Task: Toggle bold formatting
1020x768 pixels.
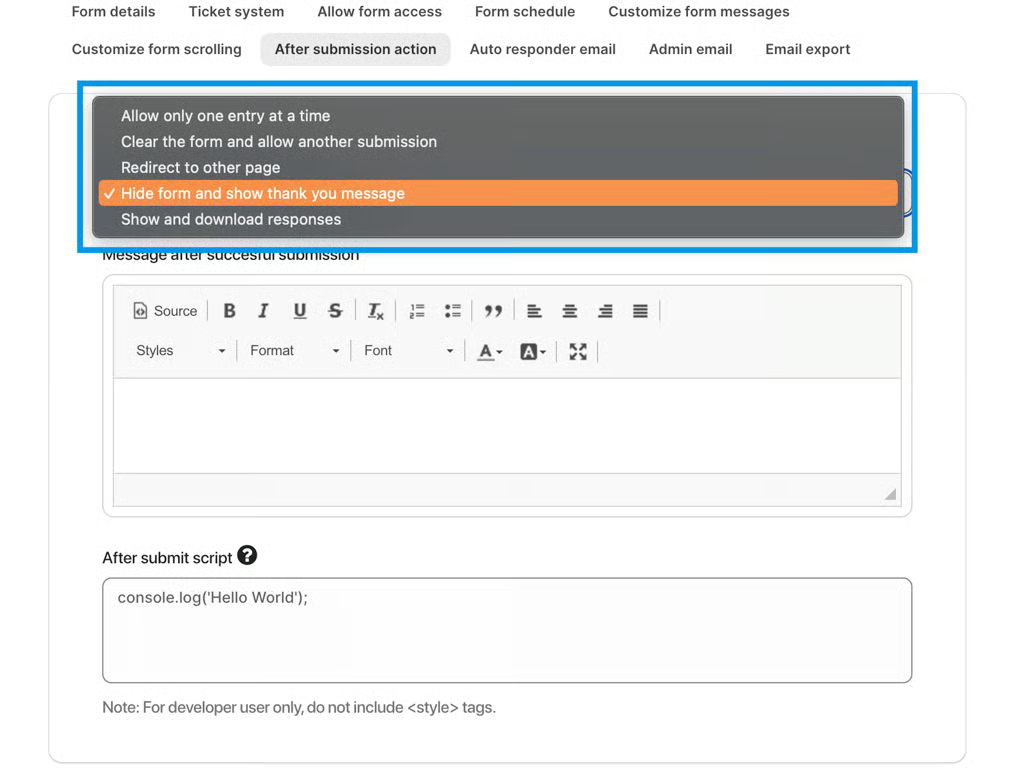Action: [229, 311]
